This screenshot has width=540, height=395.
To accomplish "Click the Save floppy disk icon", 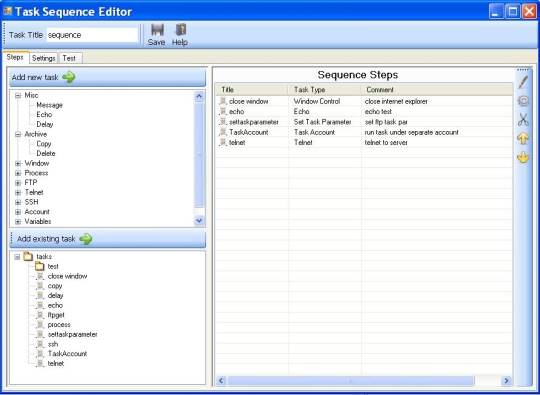I will point(157,30).
